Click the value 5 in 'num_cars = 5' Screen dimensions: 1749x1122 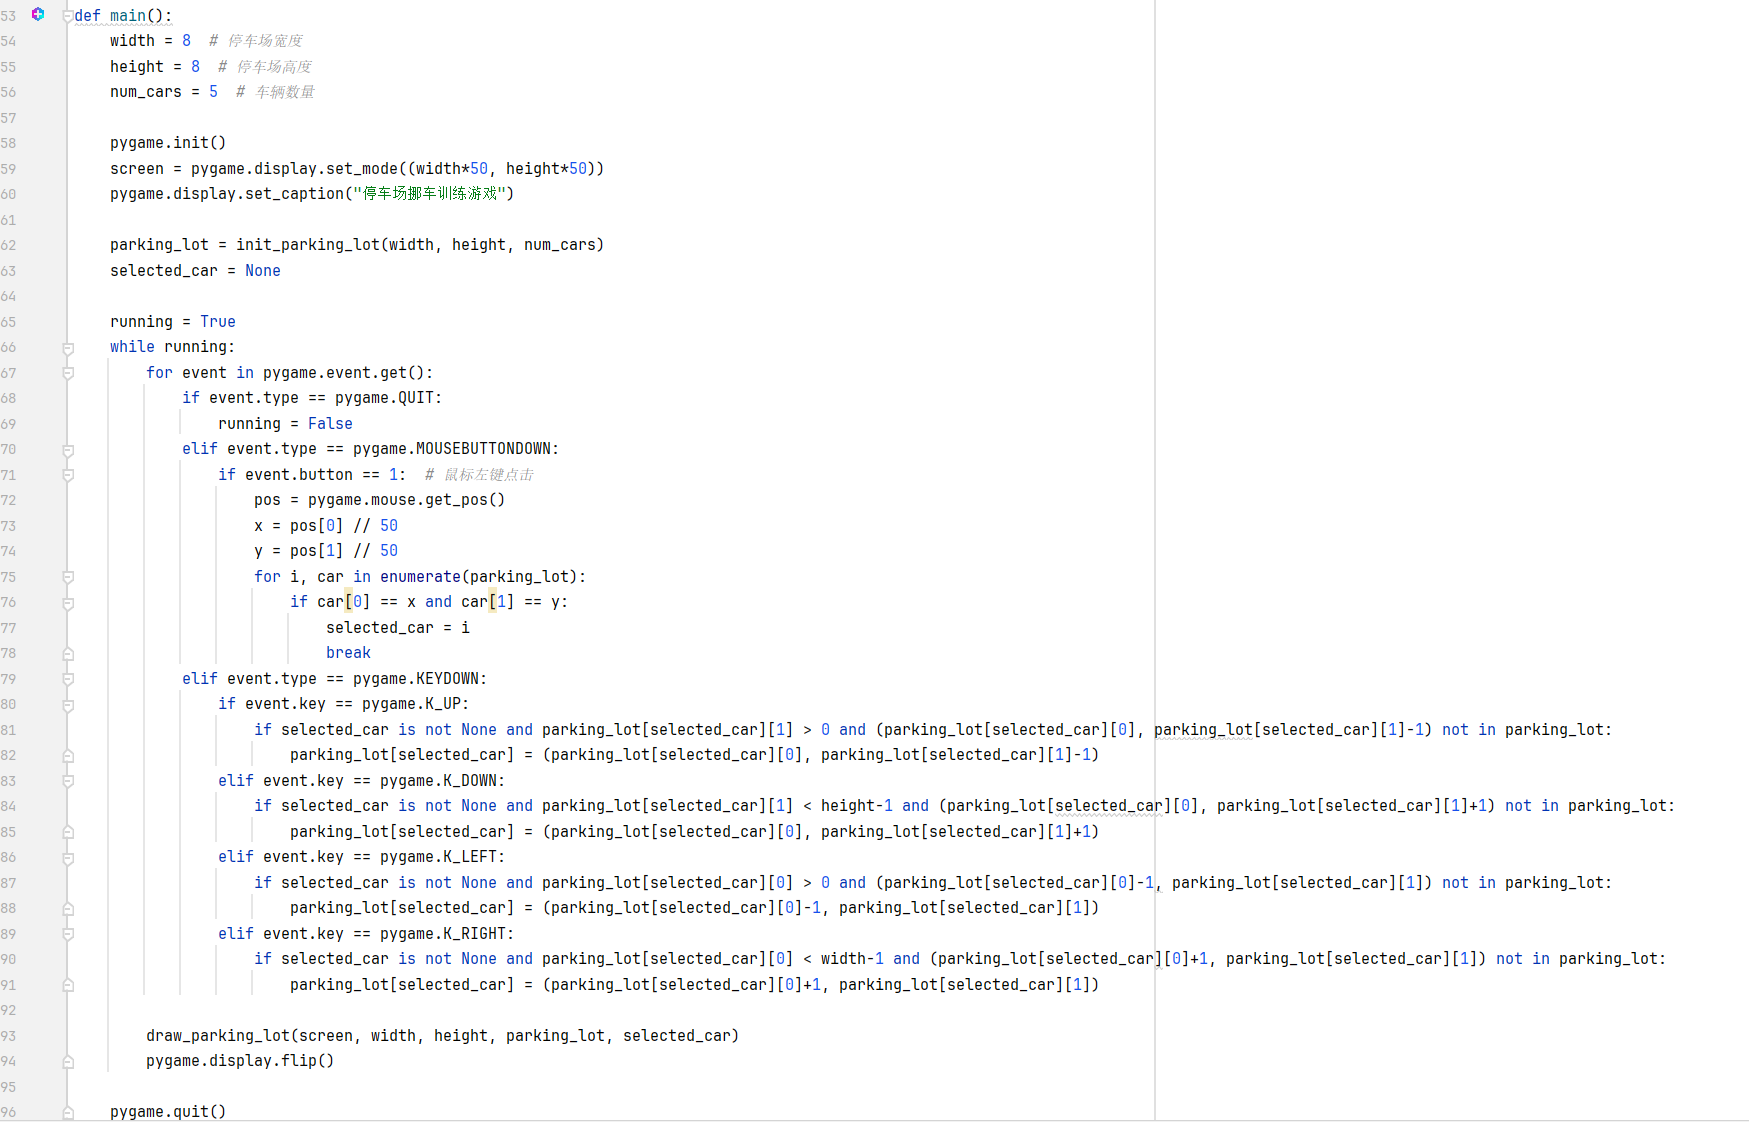[213, 92]
